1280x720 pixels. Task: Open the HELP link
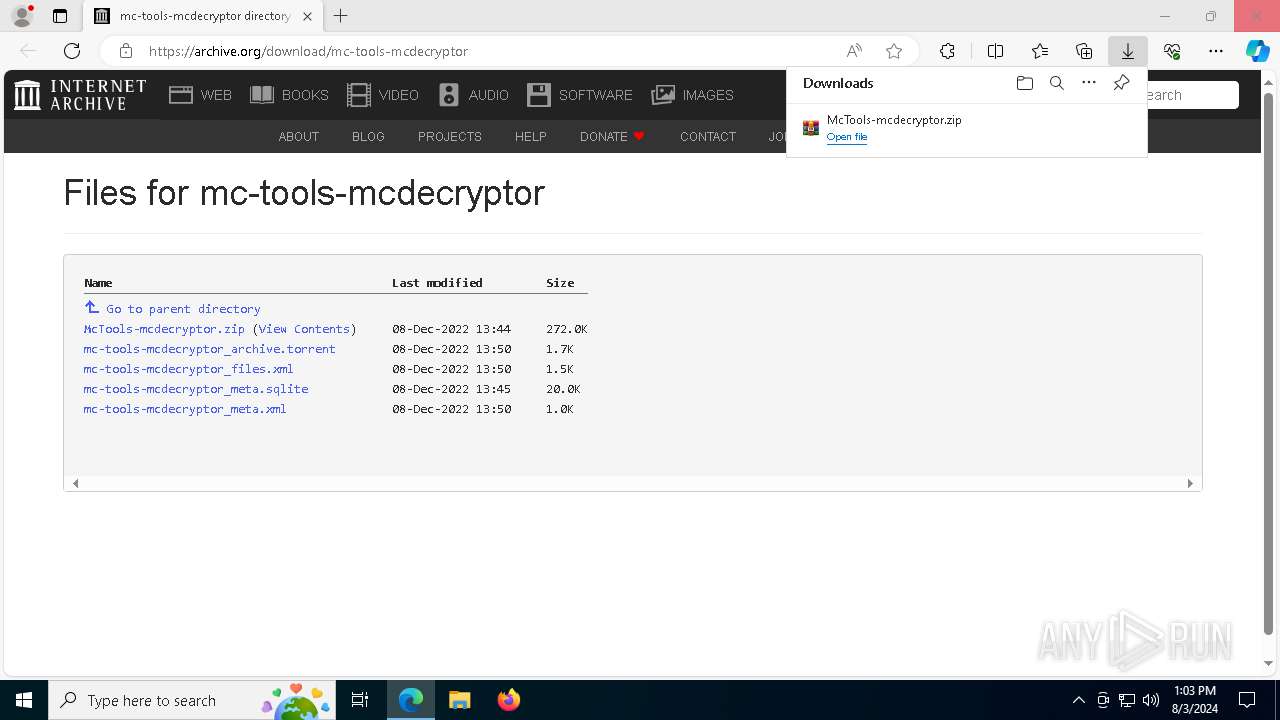[x=530, y=137]
